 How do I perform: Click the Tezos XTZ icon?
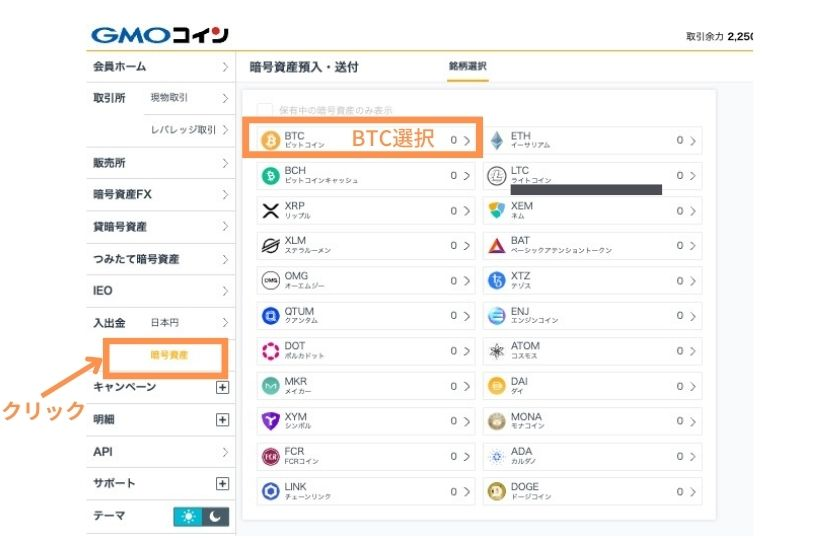click(497, 280)
